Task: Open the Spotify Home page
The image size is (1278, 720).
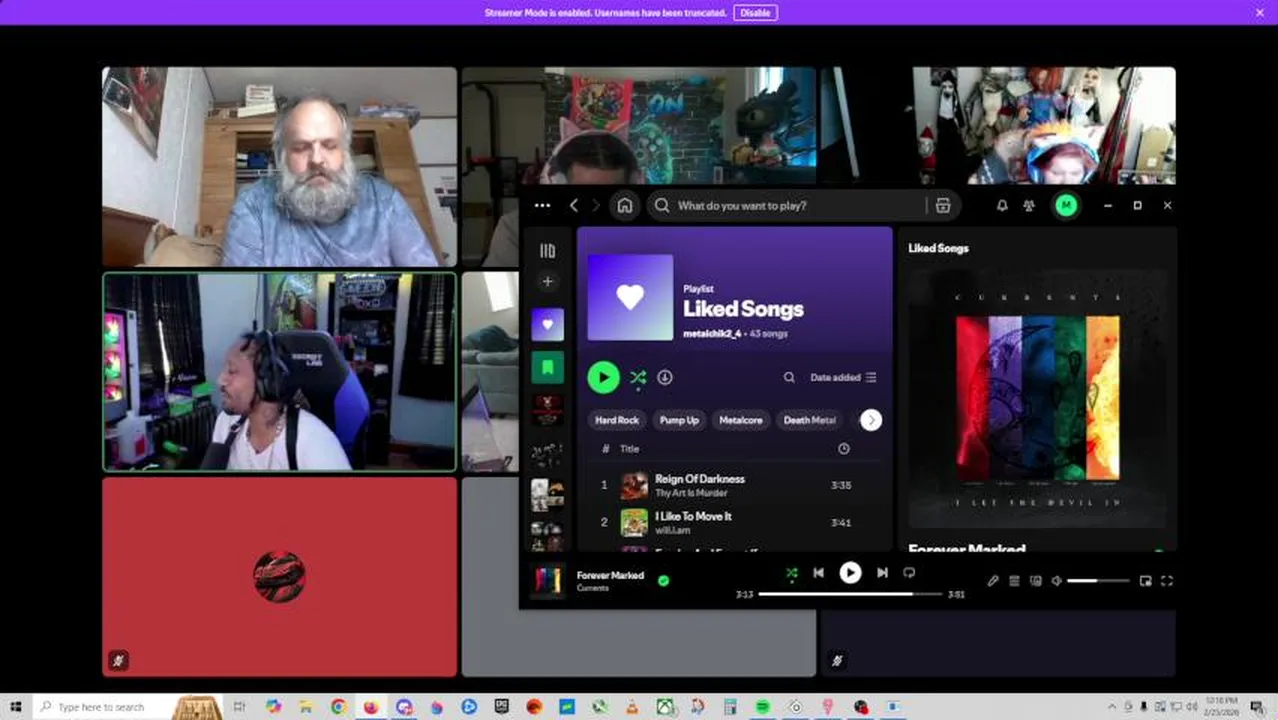Action: tap(625, 205)
